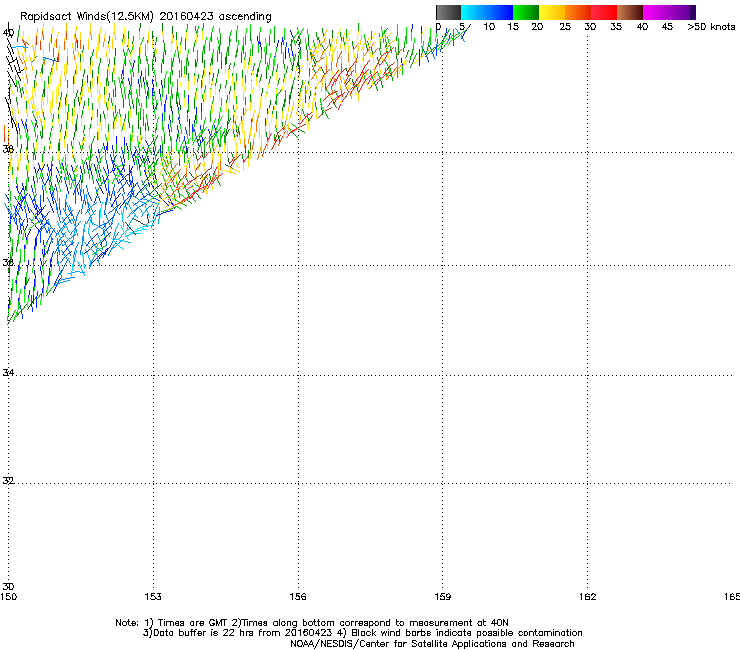Click the latitude label 38
The image size is (740, 650).
(8, 149)
